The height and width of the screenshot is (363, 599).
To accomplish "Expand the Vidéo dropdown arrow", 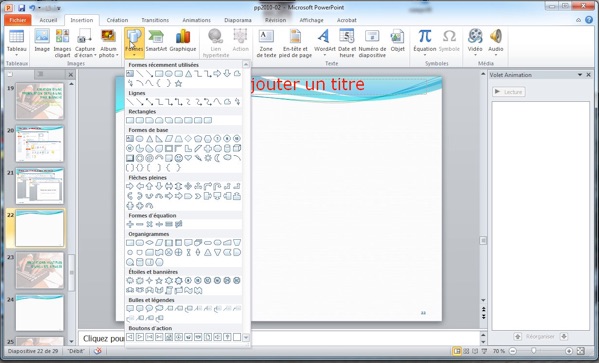I will pos(475,55).
